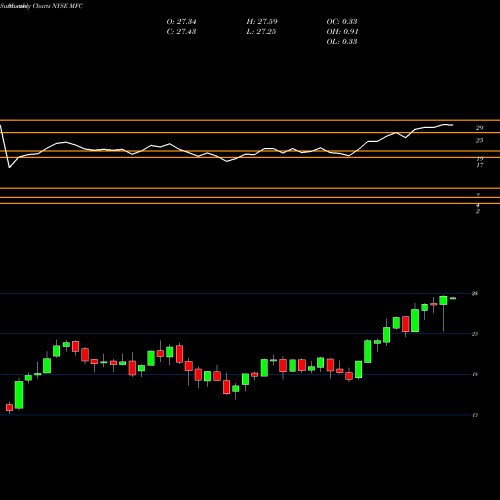Click the '29' label on the indicator axis
This screenshot has width=500, height=500.
pyautogui.click(x=479, y=128)
